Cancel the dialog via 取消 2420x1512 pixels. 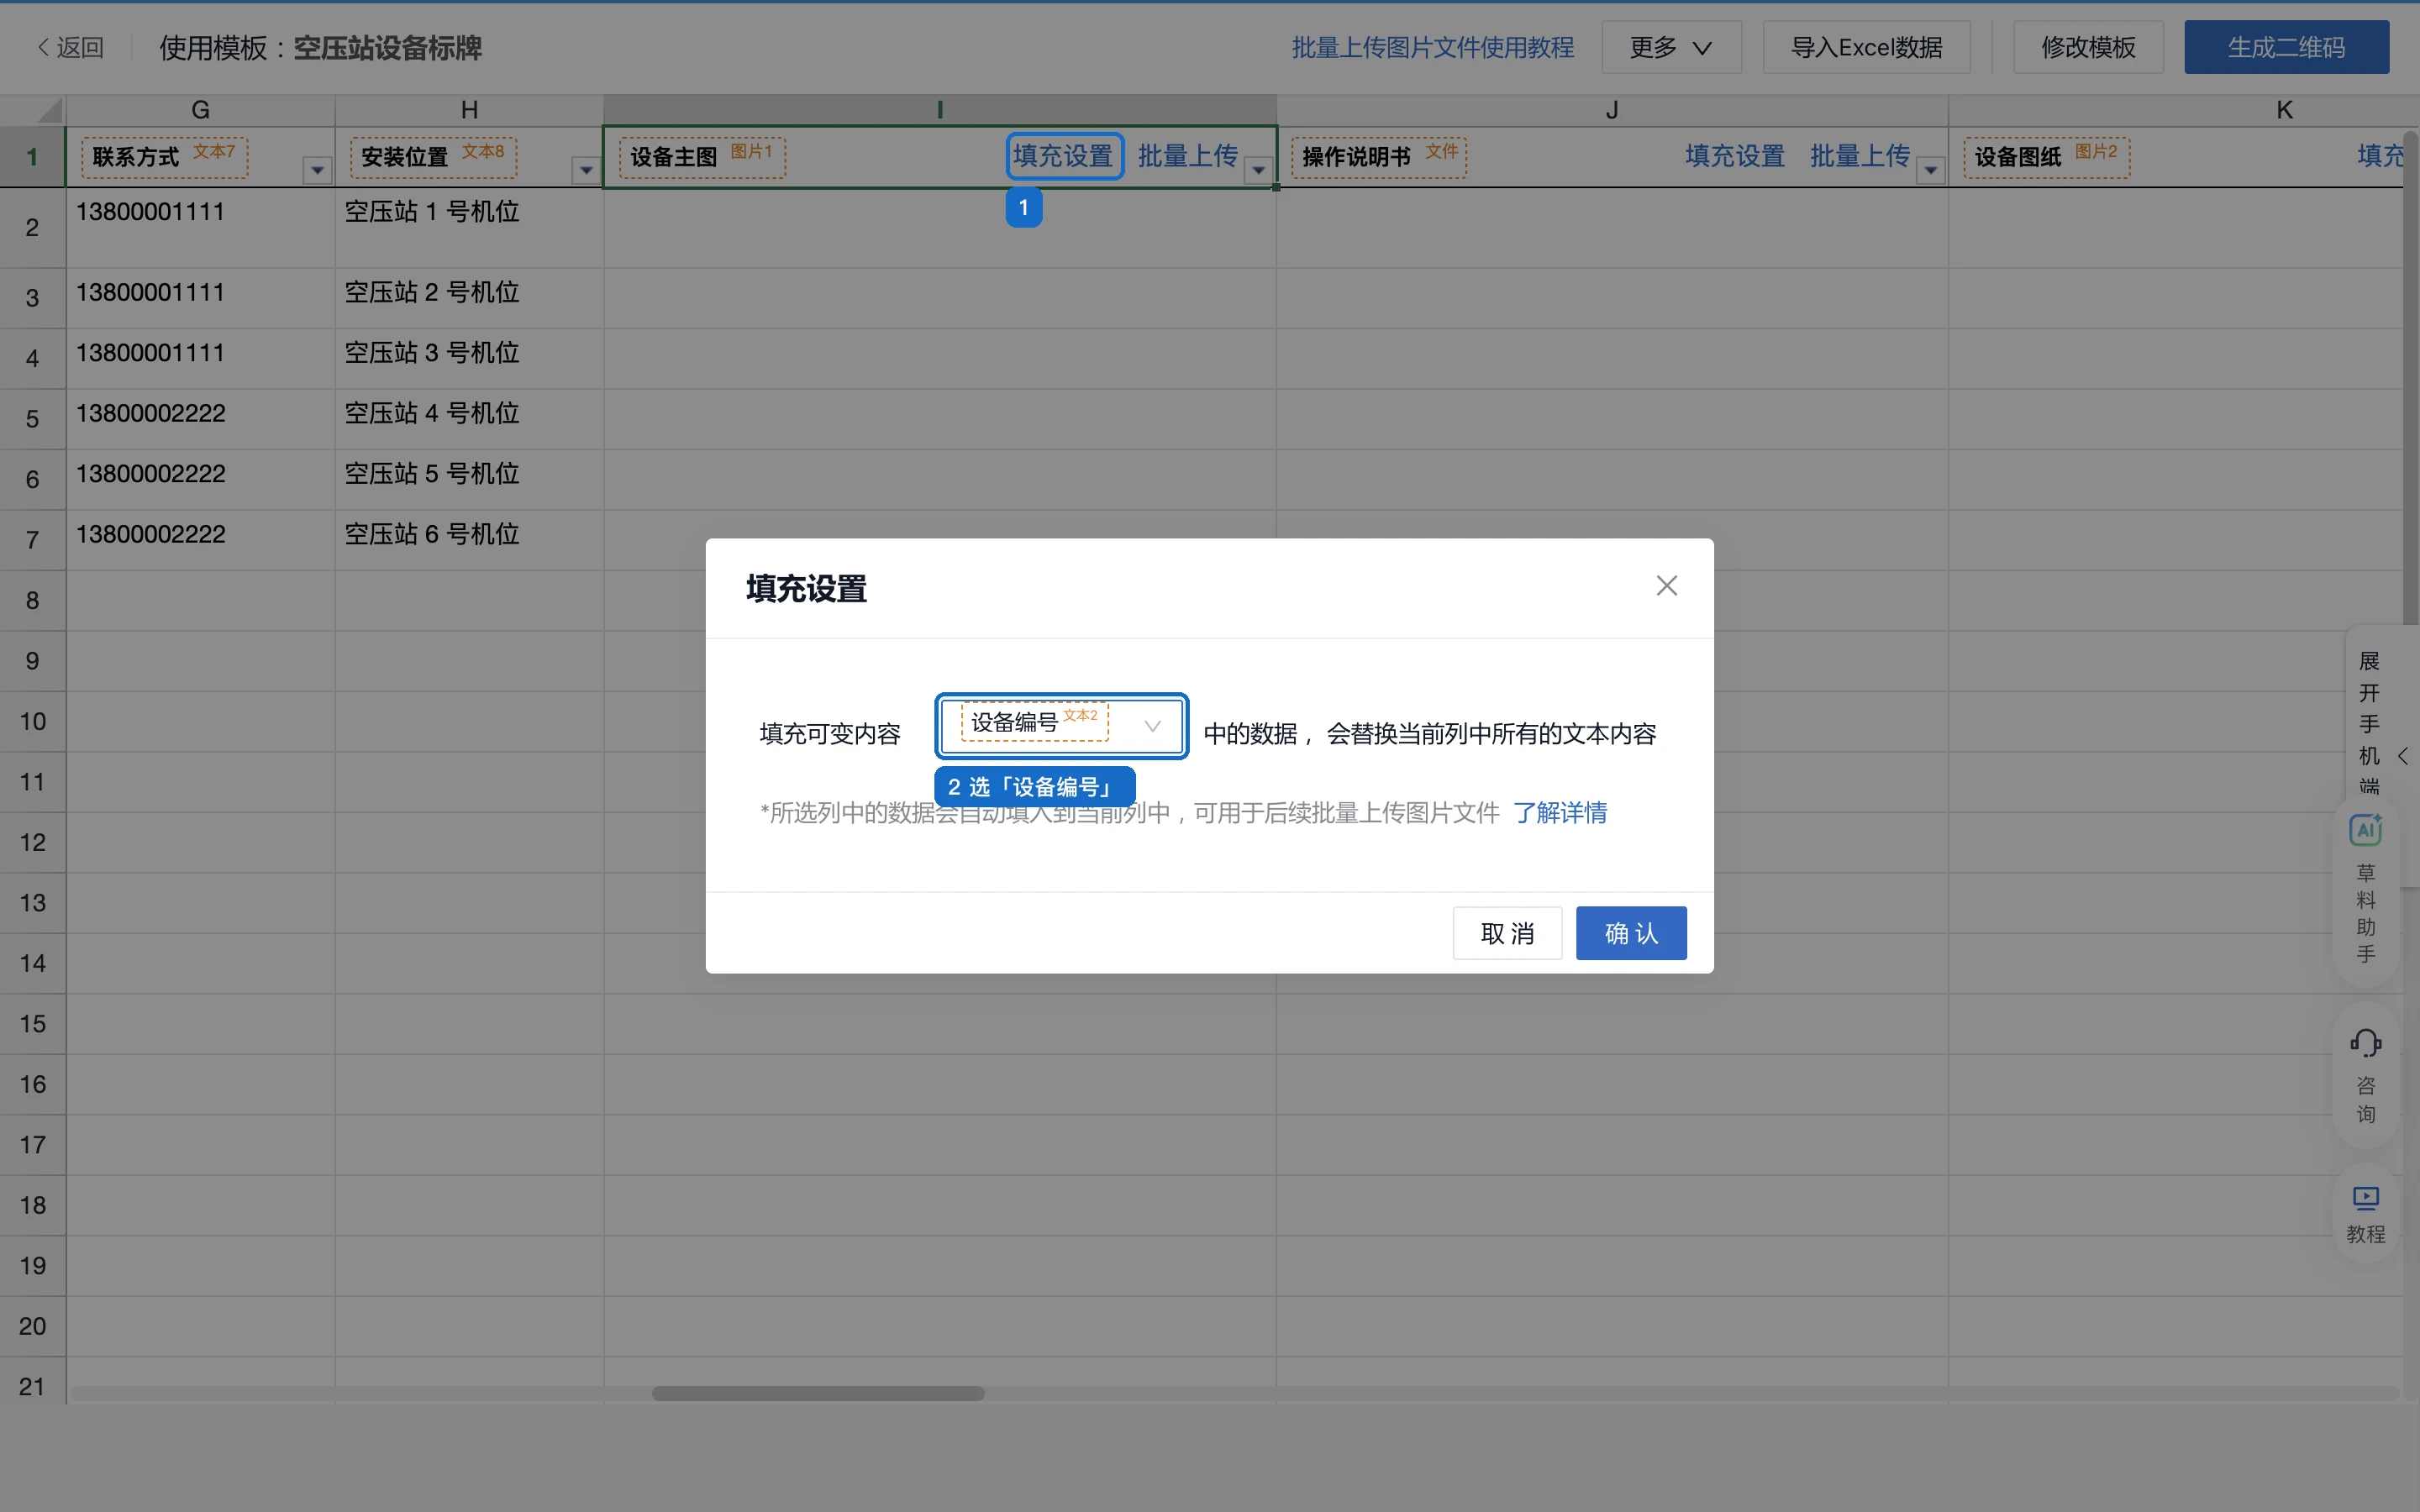click(1507, 933)
